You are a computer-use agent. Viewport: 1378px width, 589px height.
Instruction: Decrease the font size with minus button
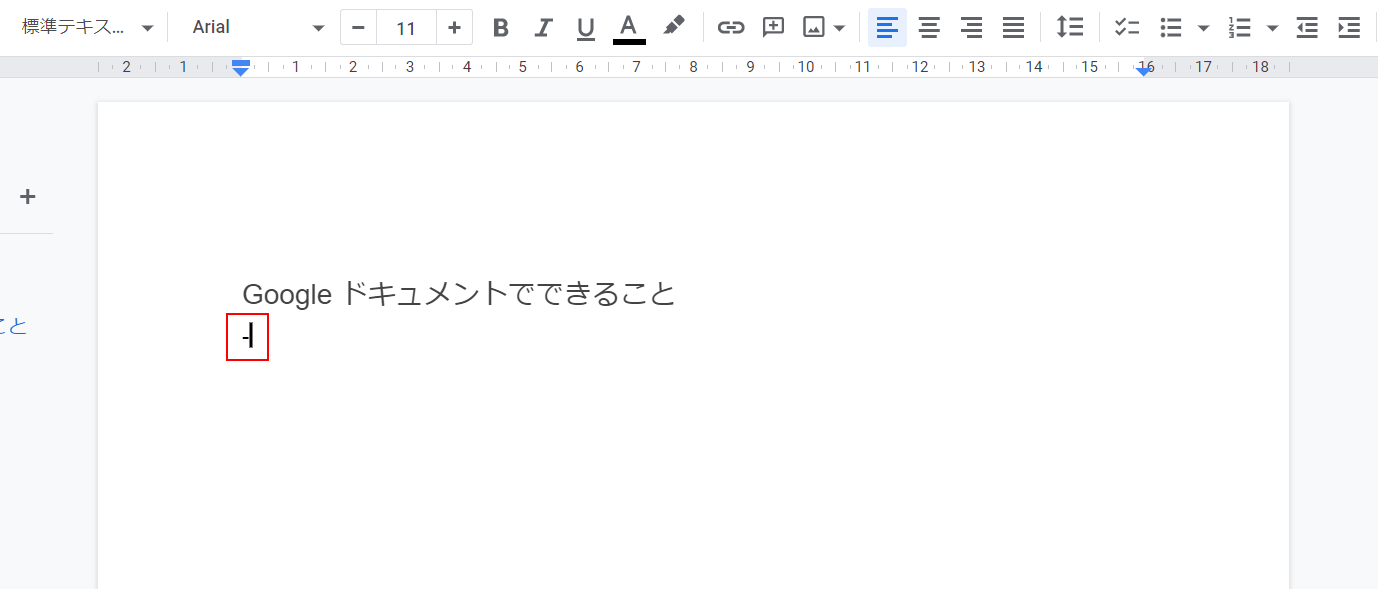pos(358,27)
